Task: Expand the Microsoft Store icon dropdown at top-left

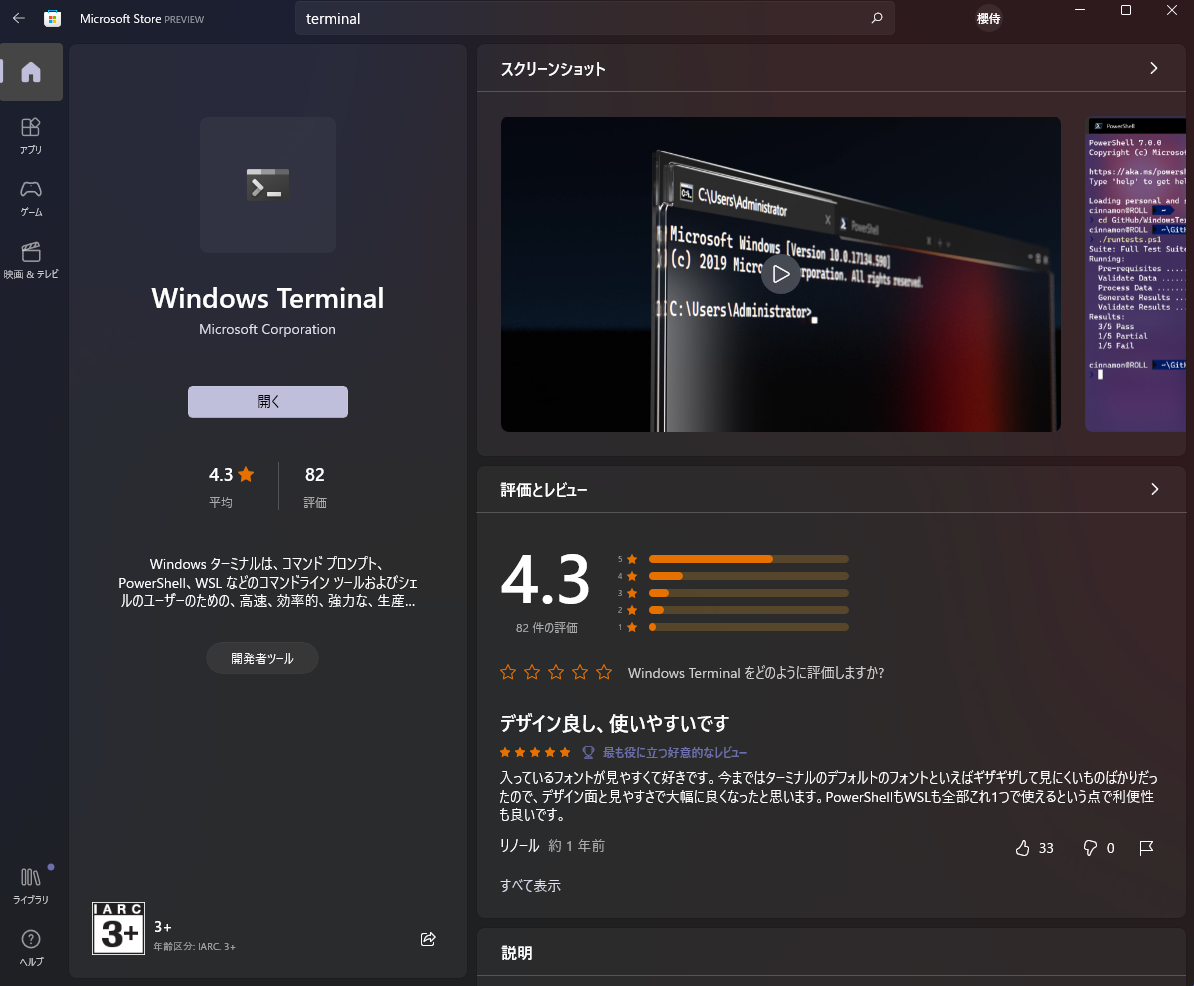Action: (52, 18)
